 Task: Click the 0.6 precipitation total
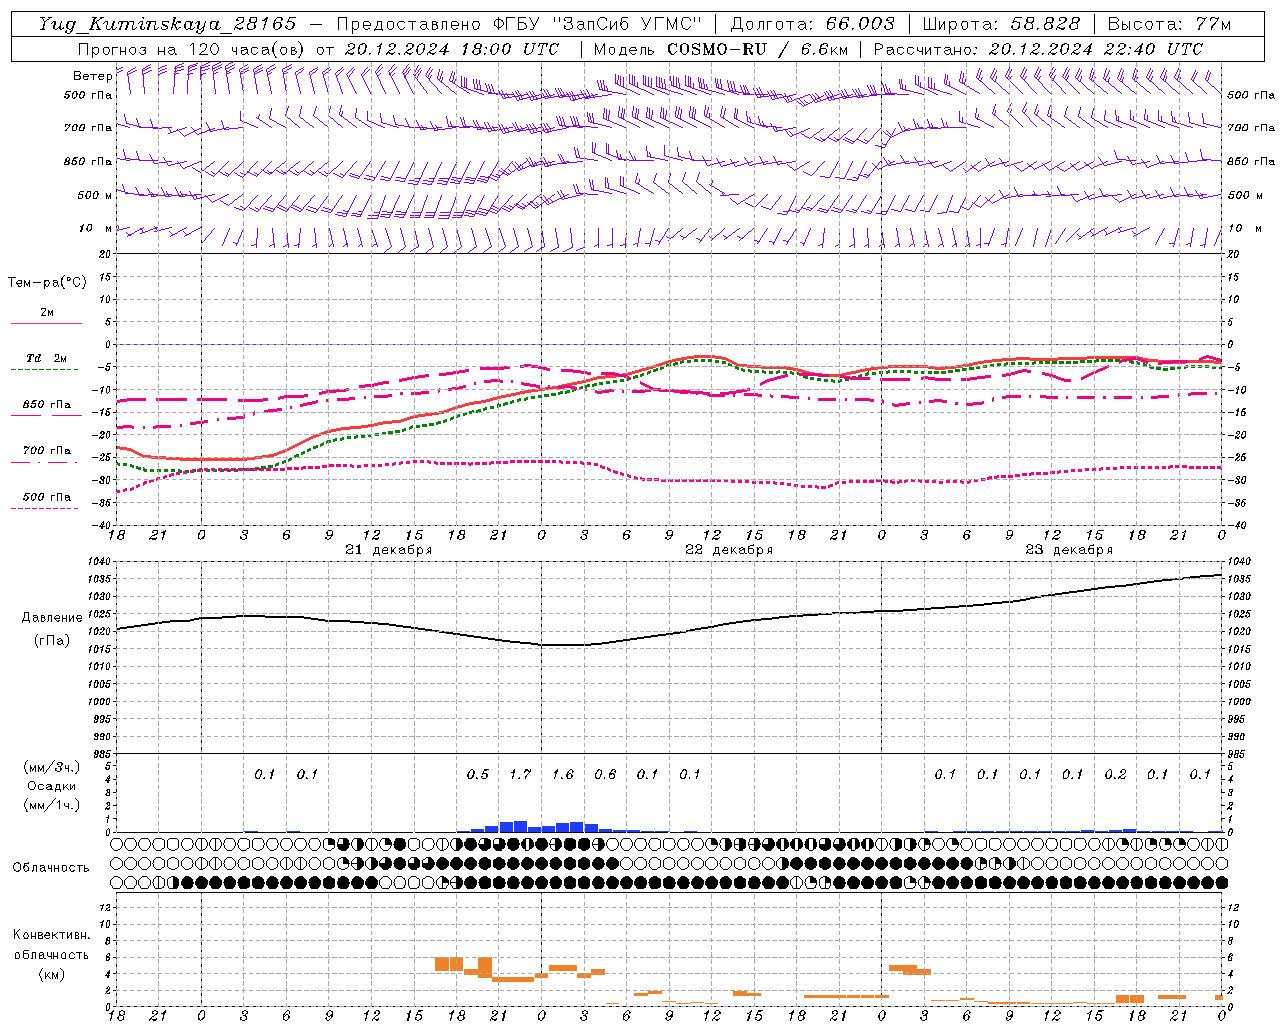click(605, 774)
